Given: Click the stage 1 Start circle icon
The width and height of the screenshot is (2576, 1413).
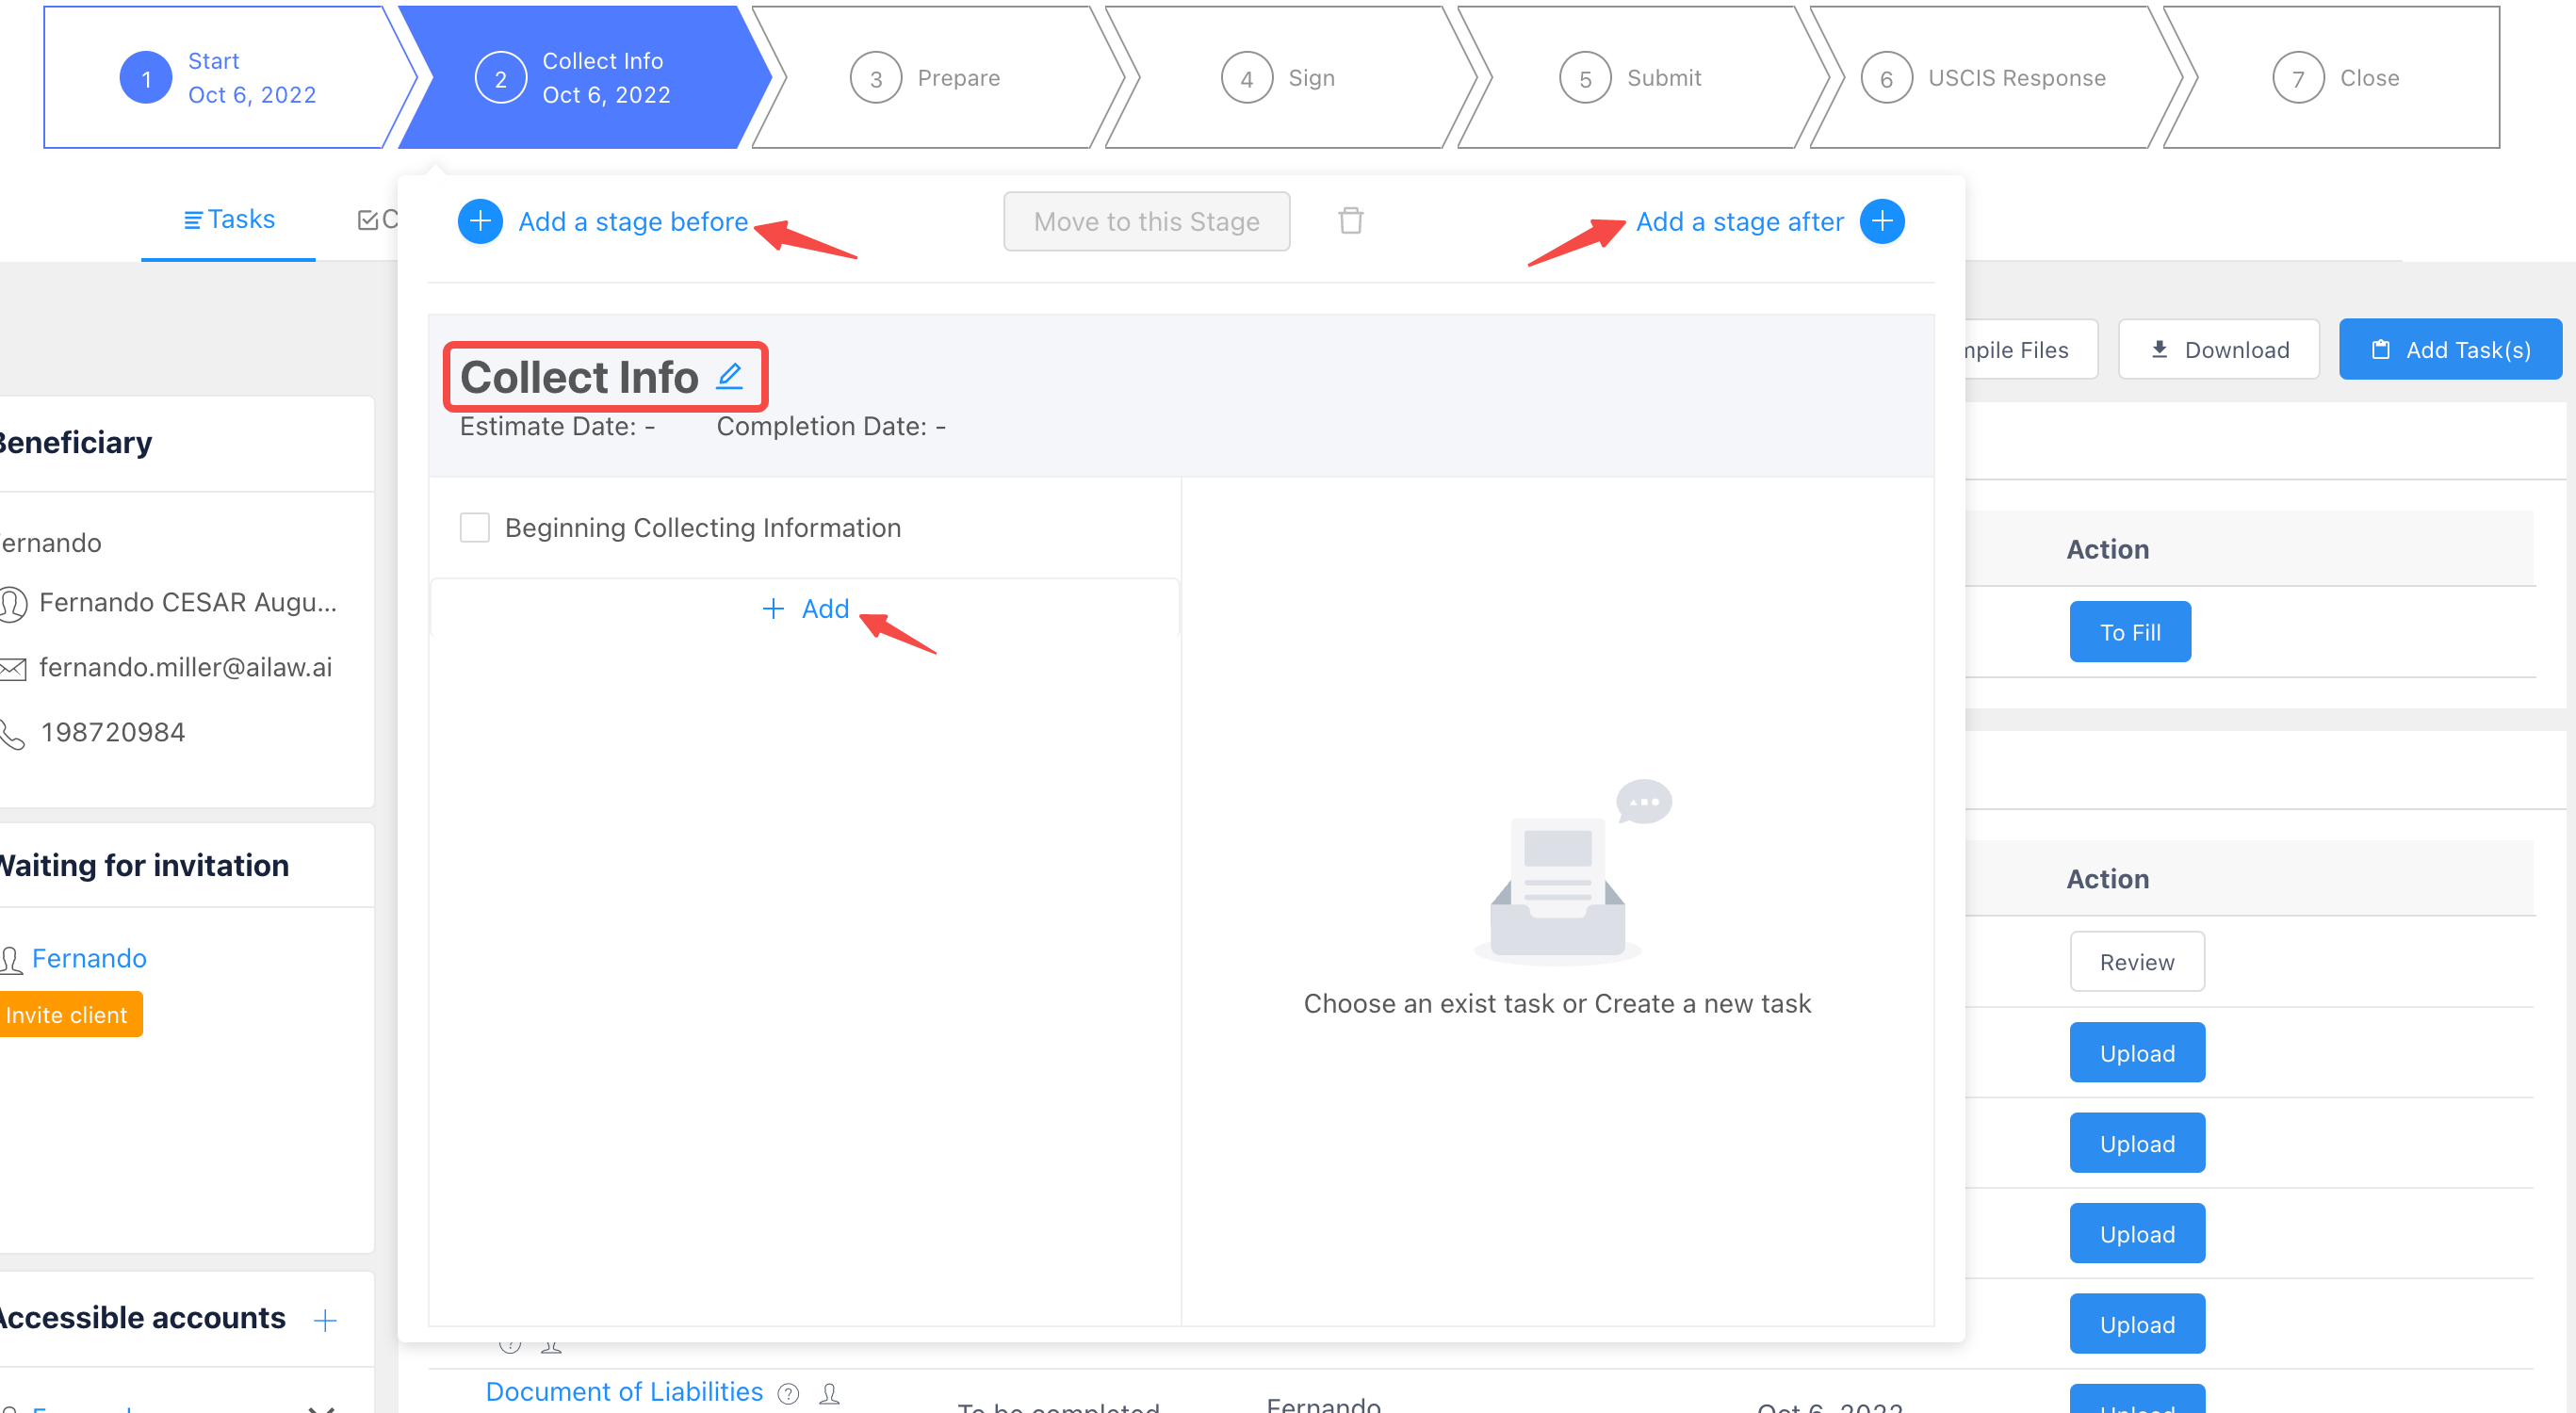Looking at the screenshot, I should click(146, 78).
